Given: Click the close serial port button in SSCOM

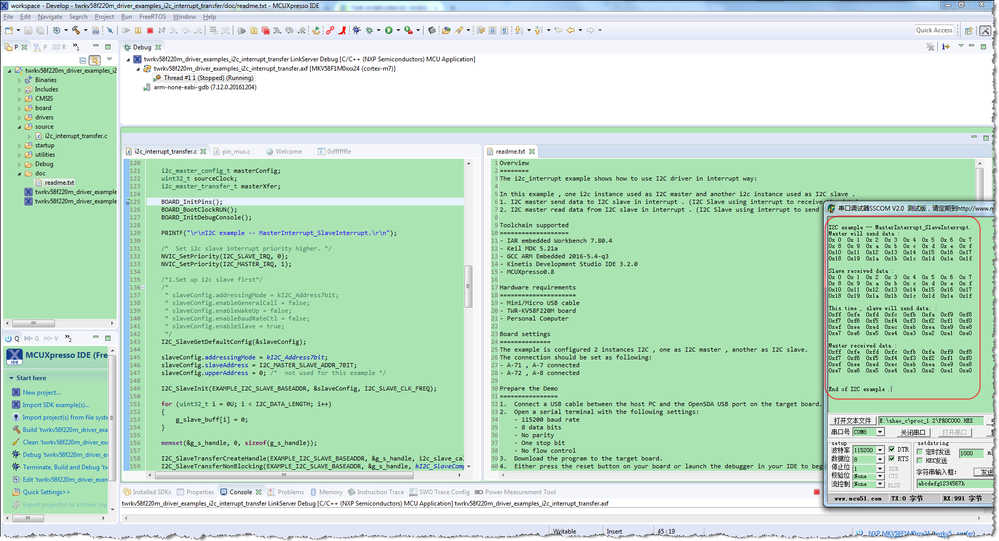Looking at the screenshot, I should click(914, 432).
